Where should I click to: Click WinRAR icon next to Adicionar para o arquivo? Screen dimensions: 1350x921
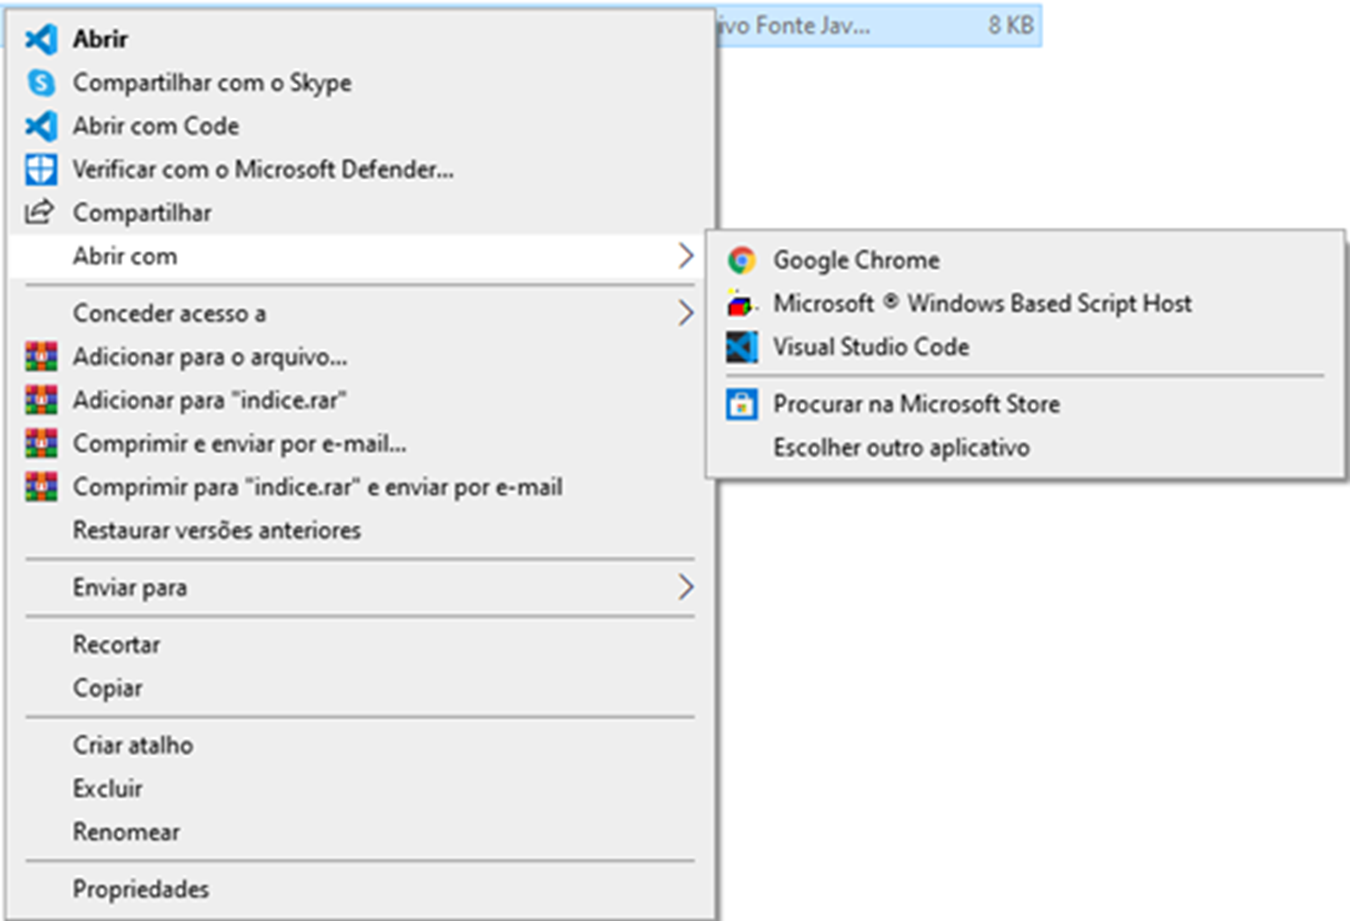41,356
